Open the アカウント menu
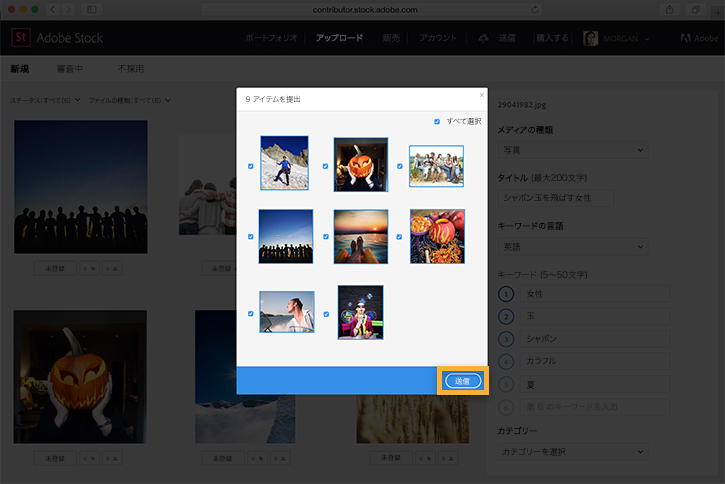 [438, 38]
